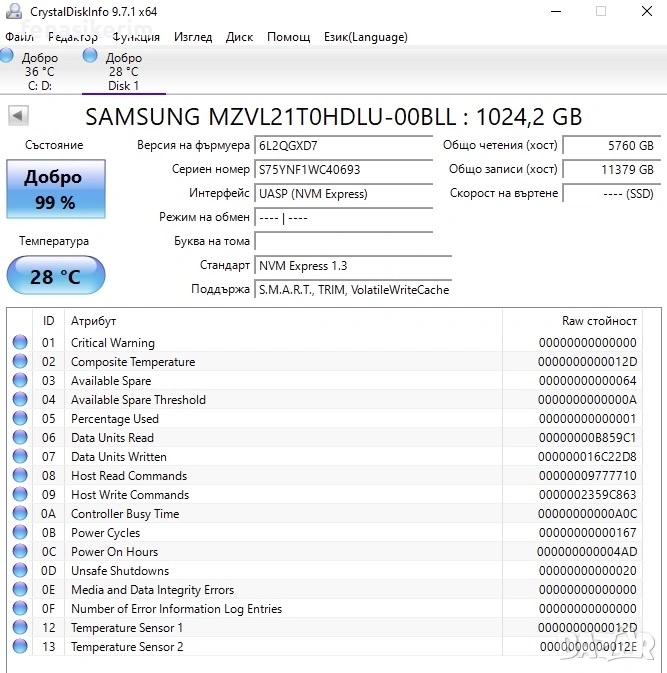Open the Език(Language) menu

coord(365,37)
